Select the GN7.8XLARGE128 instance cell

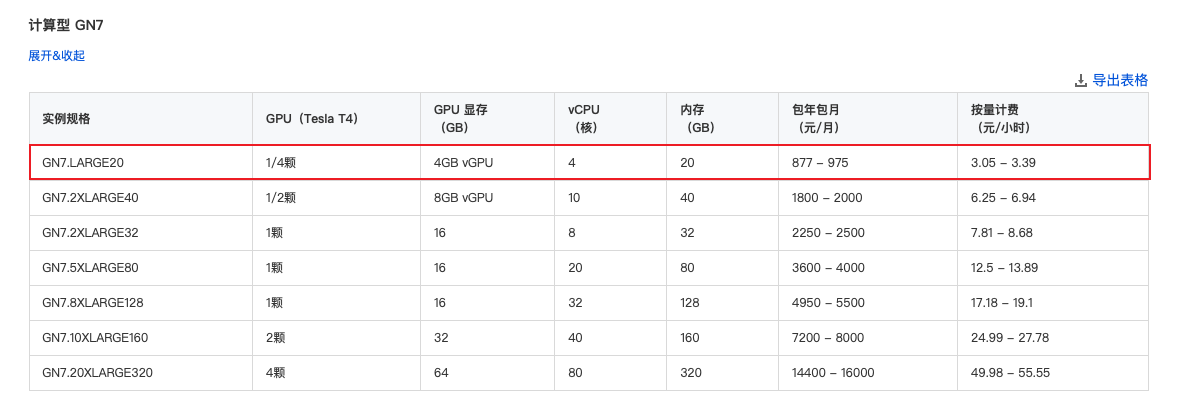point(94,303)
